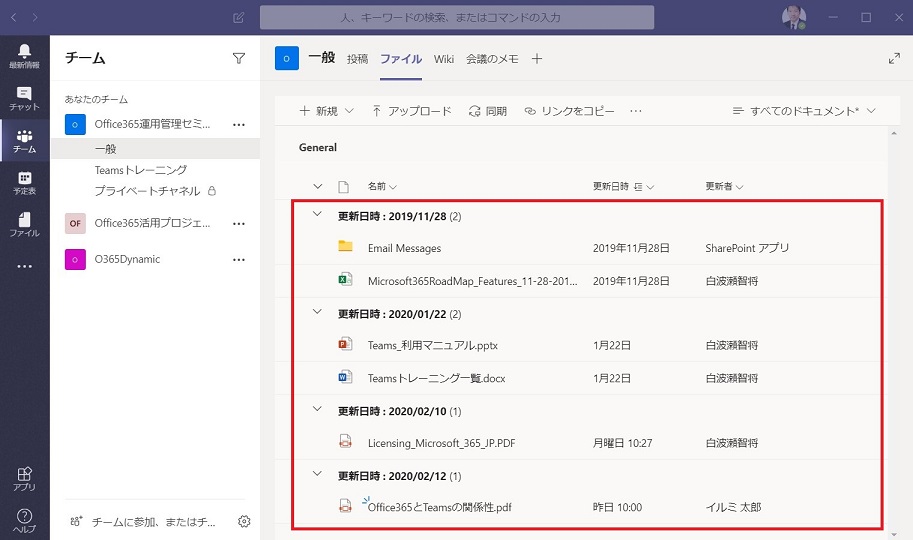913x540 pixels.
Task: Click the OF team avatar icon
Action: click(x=75, y=223)
